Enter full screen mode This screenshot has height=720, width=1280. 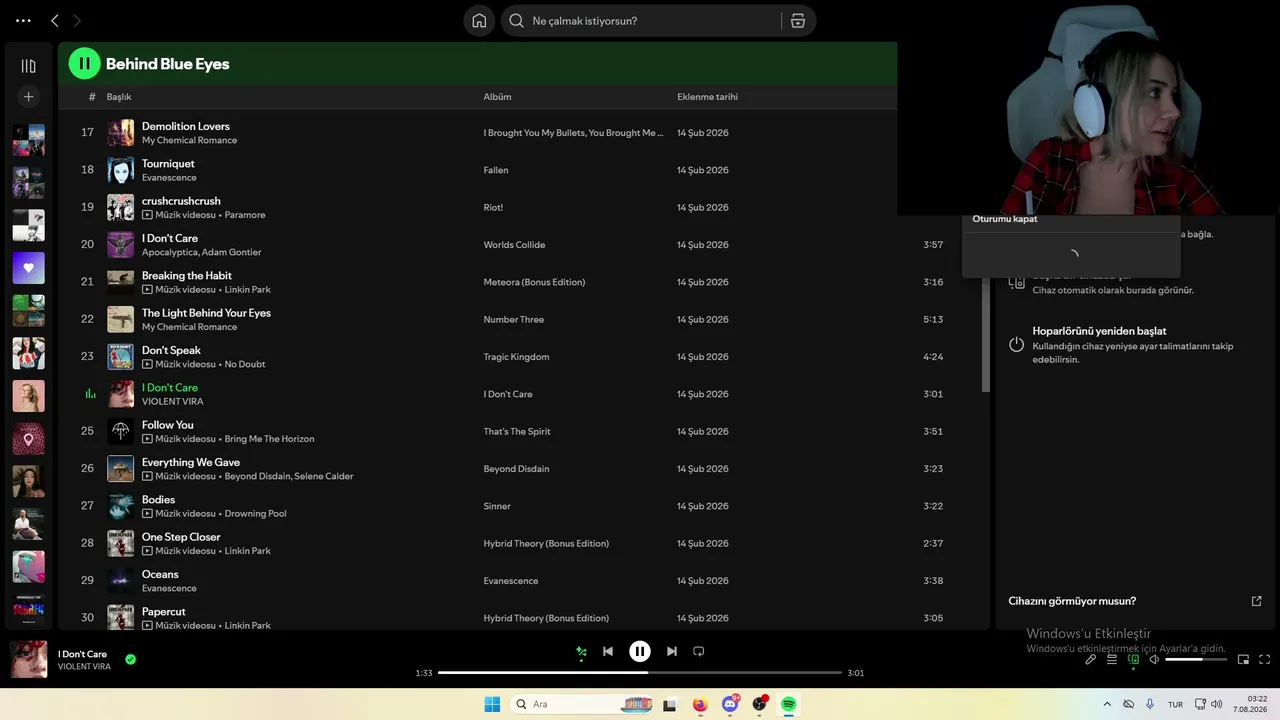(1265, 659)
